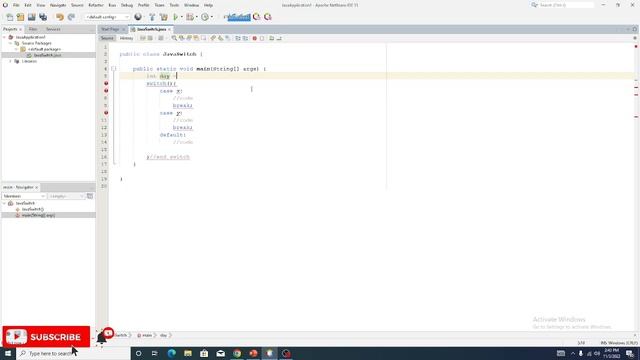640x360 pixels.
Task: Click the error marker on the switch line
Action: tap(106, 83)
